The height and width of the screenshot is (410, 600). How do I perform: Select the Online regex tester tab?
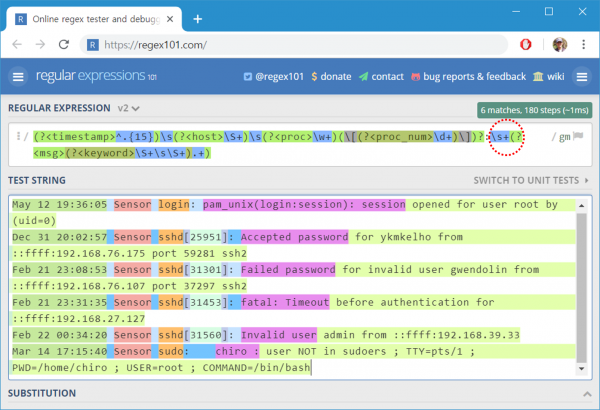[94, 19]
